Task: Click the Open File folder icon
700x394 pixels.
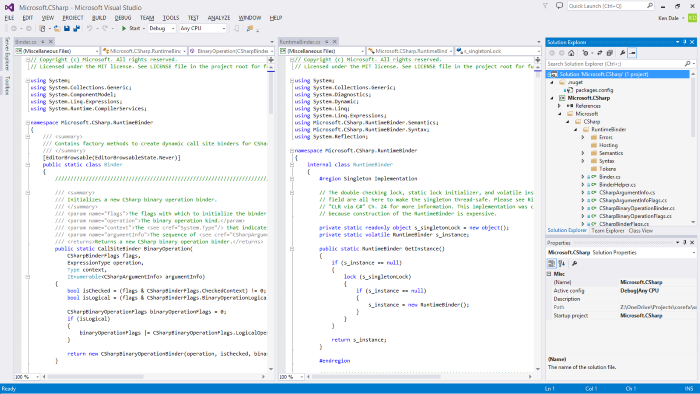Action: pyautogui.click(x=57, y=28)
